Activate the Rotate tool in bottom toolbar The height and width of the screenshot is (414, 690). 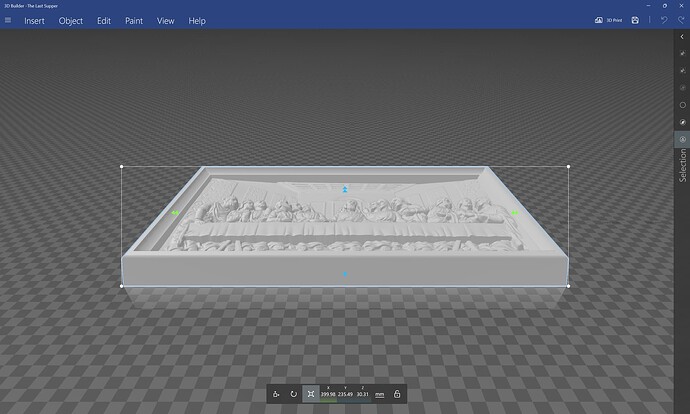294,394
